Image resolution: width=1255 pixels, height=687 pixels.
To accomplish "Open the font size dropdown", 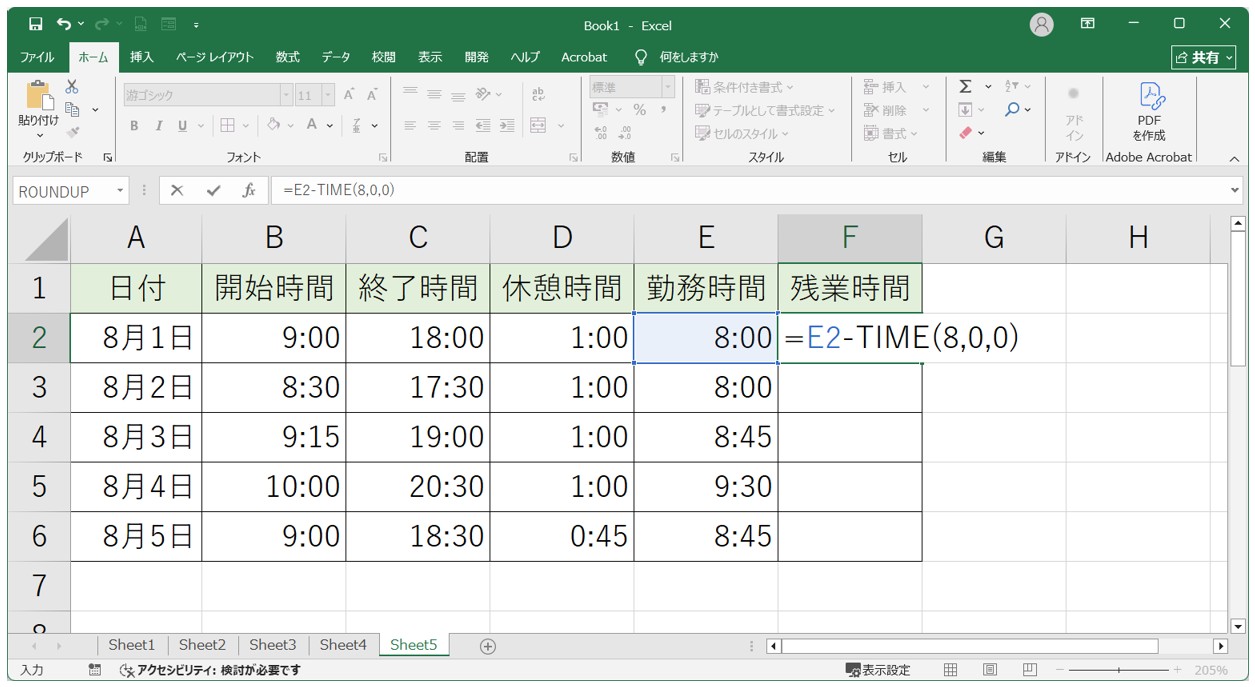I will click(x=330, y=95).
